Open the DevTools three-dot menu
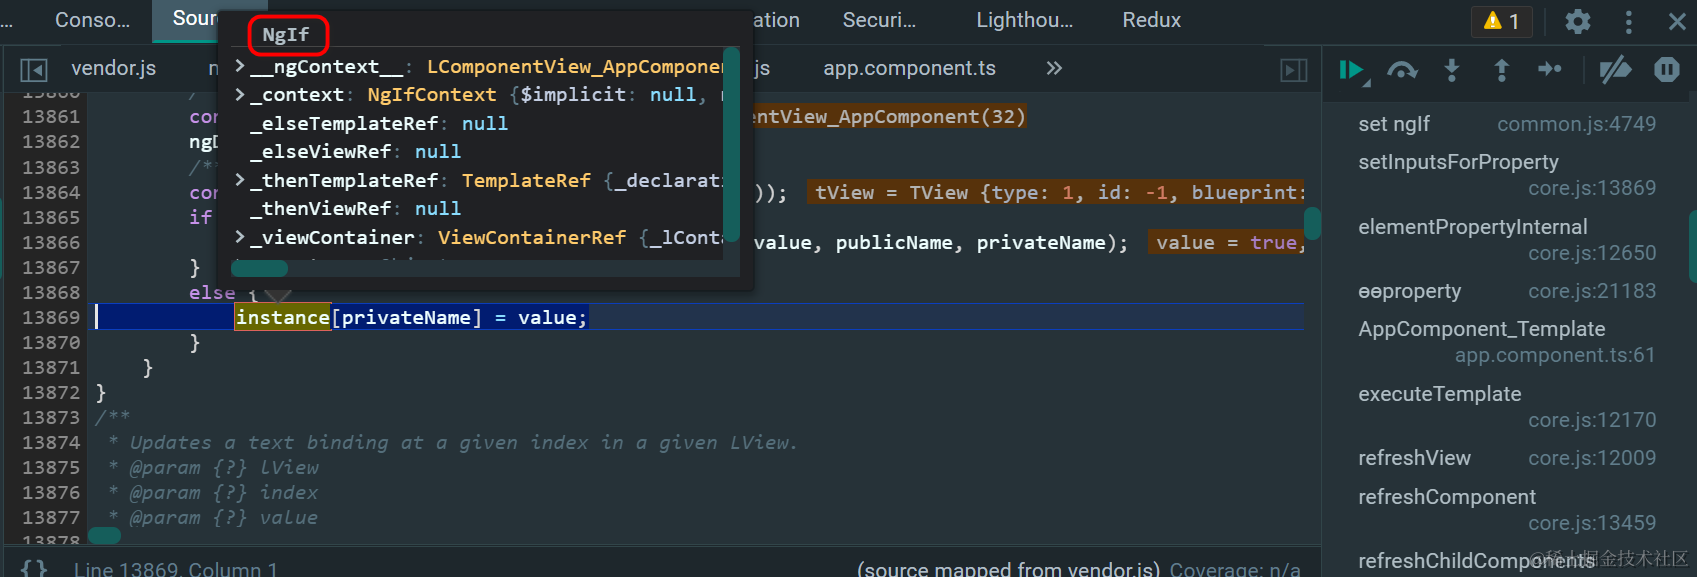Screen dimensions: 1697x577 point(1629,21)
